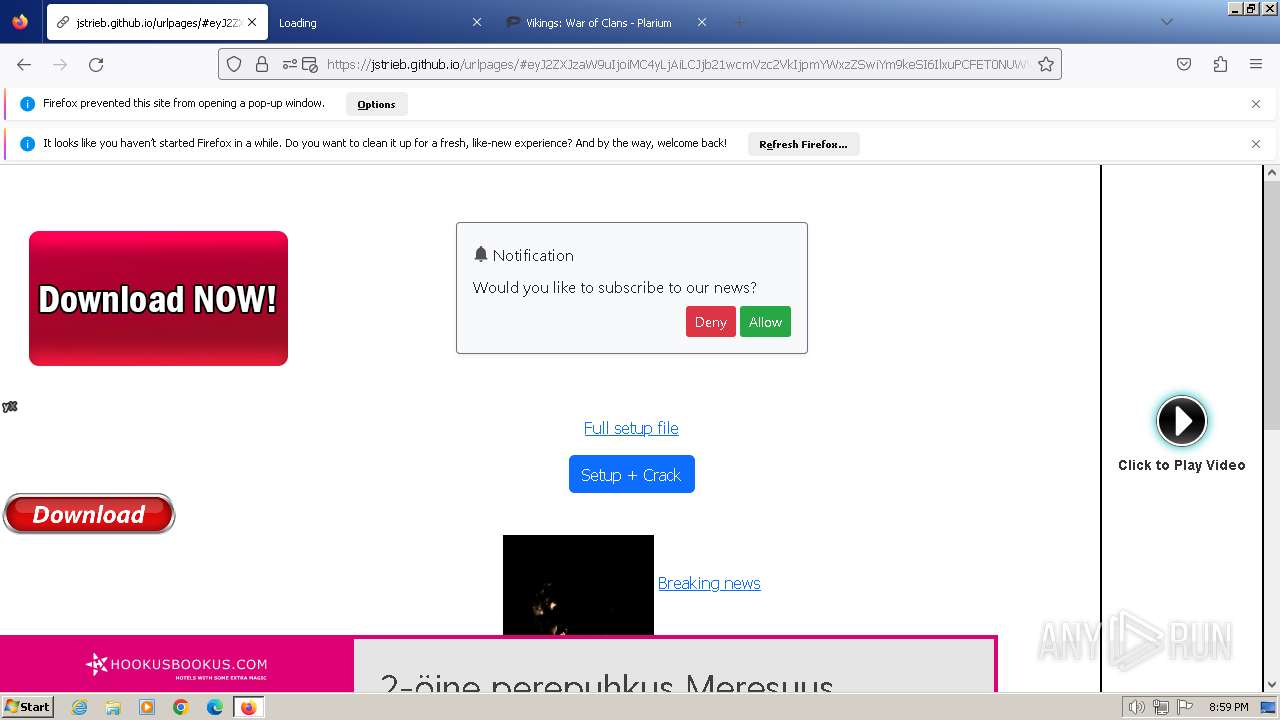Image resolution: width=1280 pixels, height=720 pixels.
Task: Expand the List all tabs dropdown
Action: point(1166,22)
